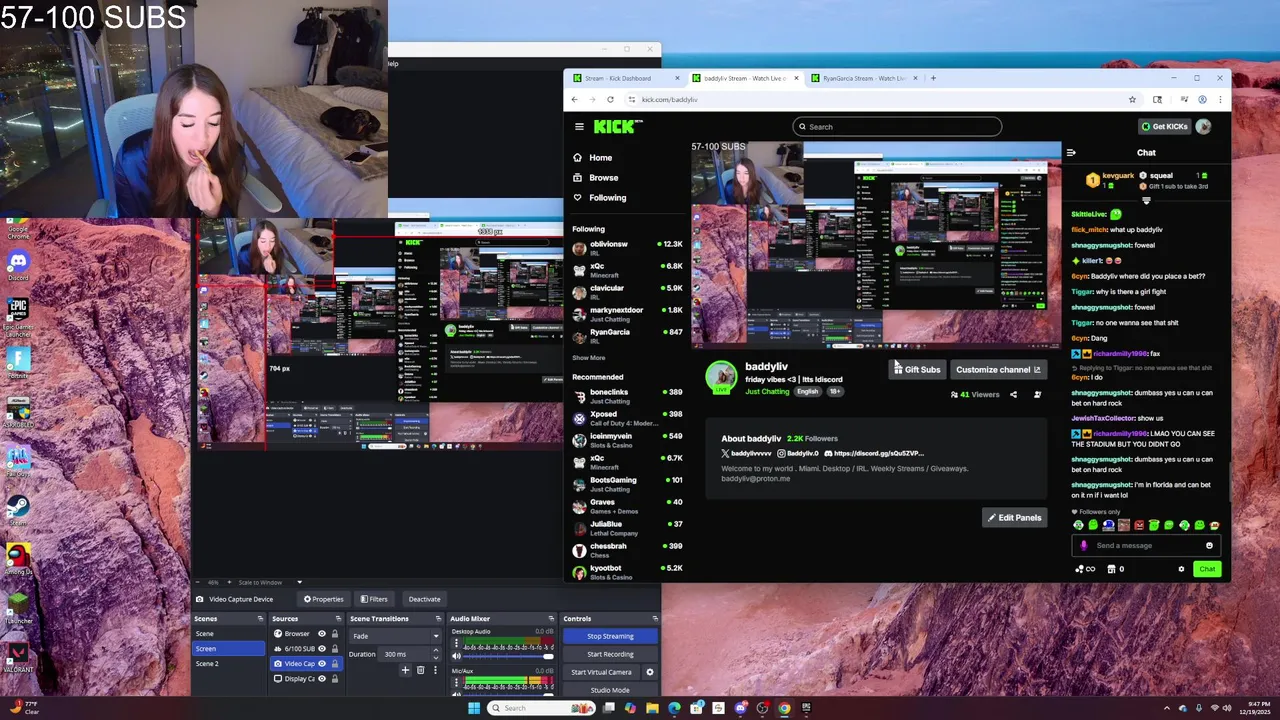The height and width of the screenshot is (720, 1280).
Task: Click the user icon beside share icon
Action: click(x=1037, y=394)
